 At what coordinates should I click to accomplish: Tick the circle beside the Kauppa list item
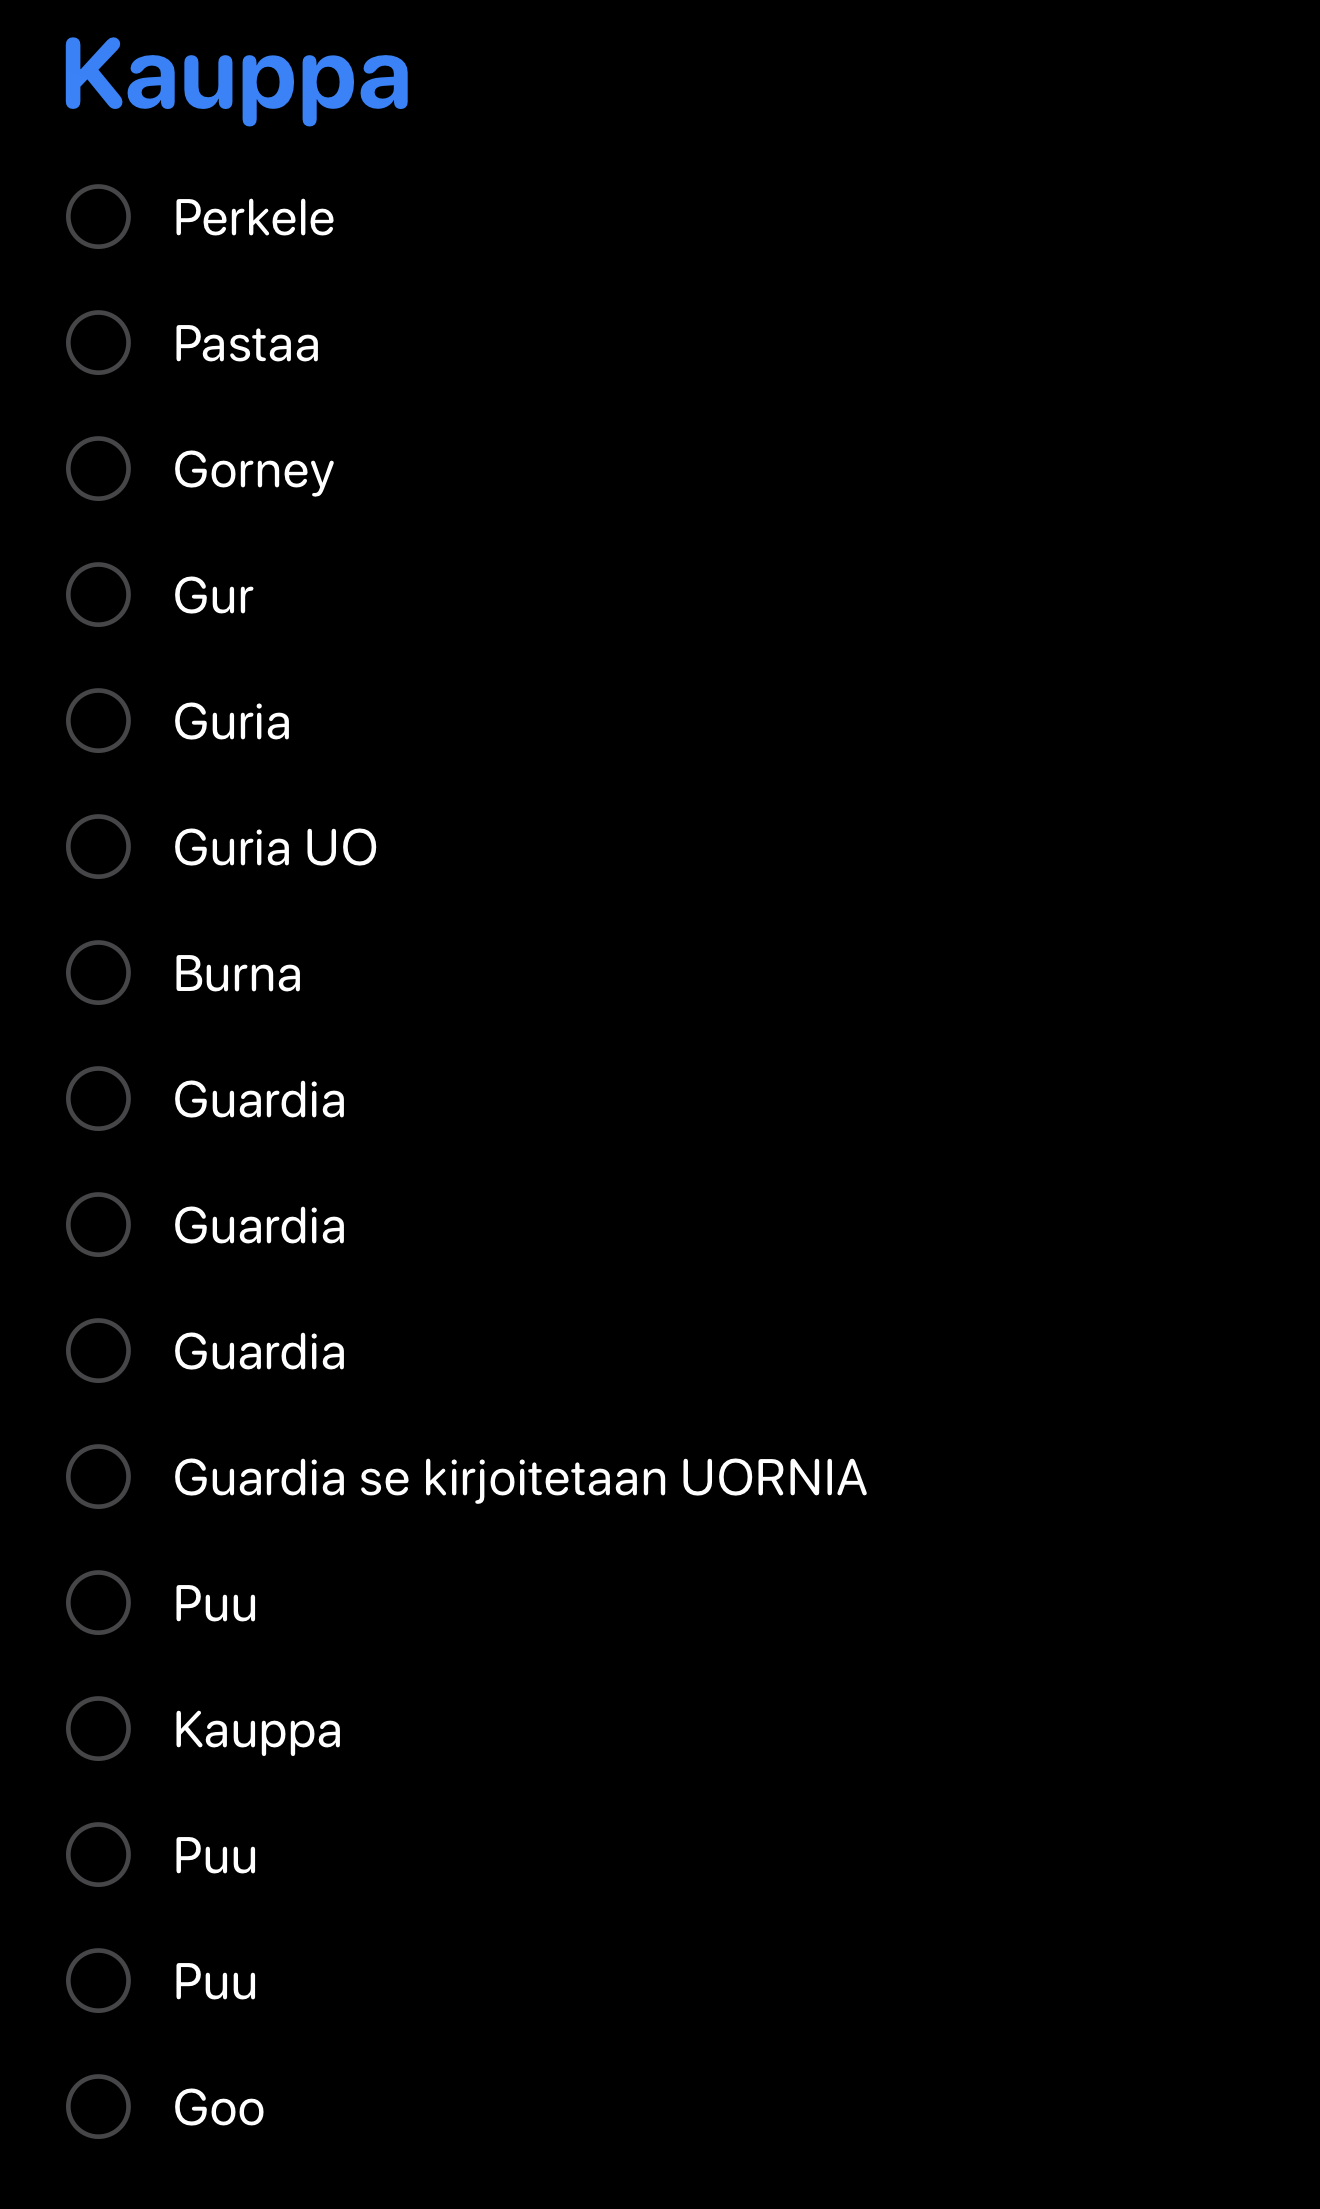[x=98, y=1729]
